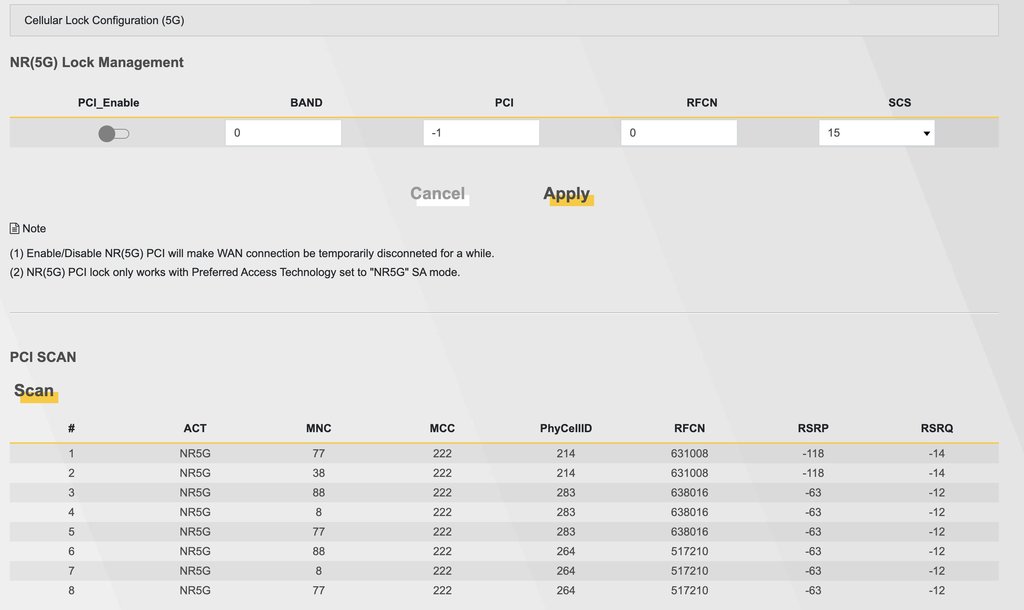Click the MNC column header

(319, 429)
